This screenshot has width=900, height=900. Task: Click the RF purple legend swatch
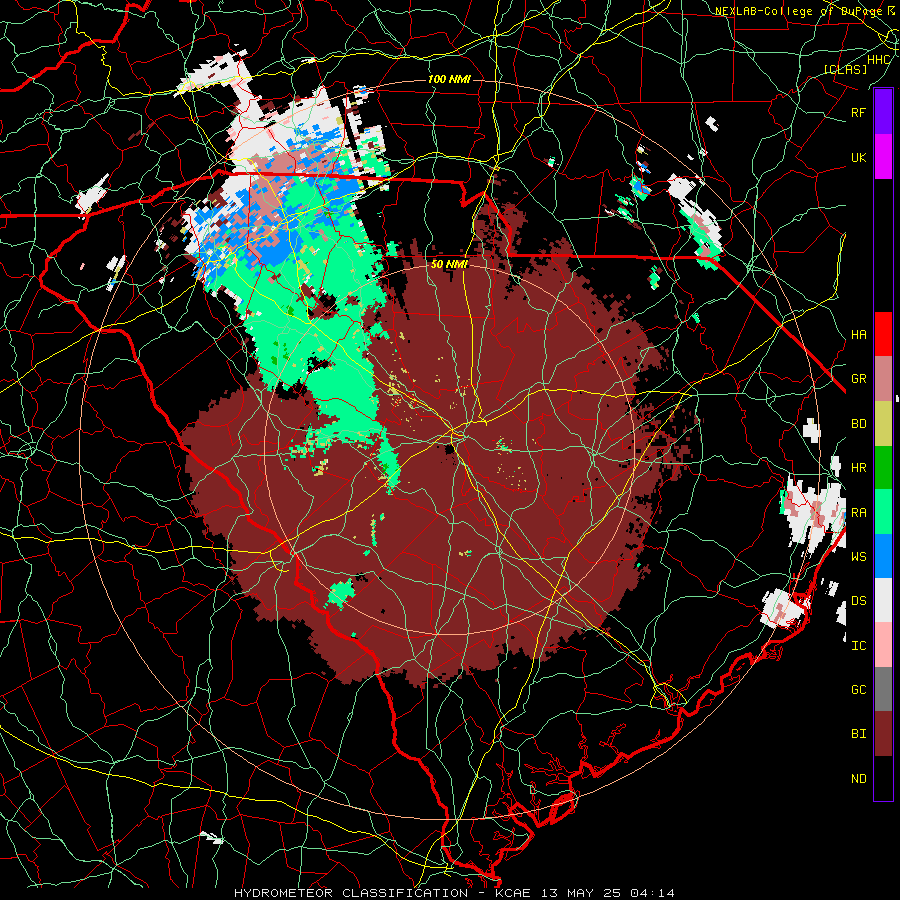pos(883,112)
